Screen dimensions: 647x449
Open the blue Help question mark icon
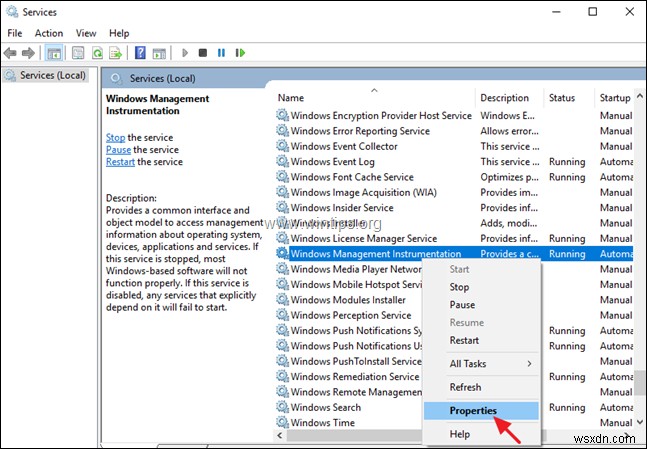(140, 53)
